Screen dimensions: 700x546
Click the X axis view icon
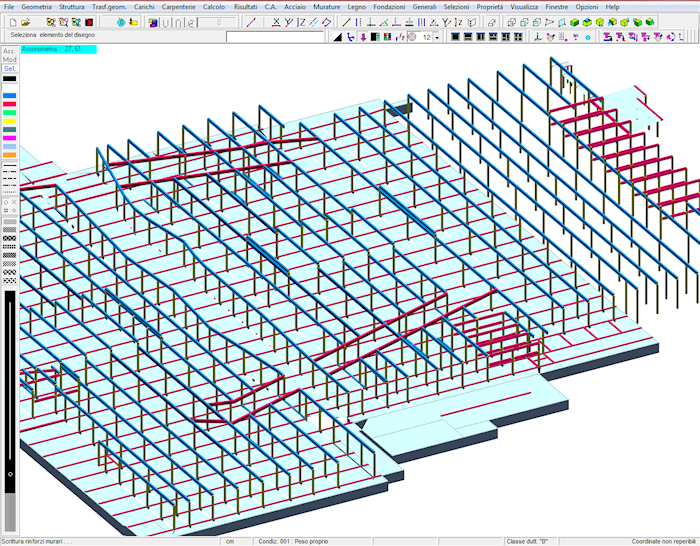276,22
